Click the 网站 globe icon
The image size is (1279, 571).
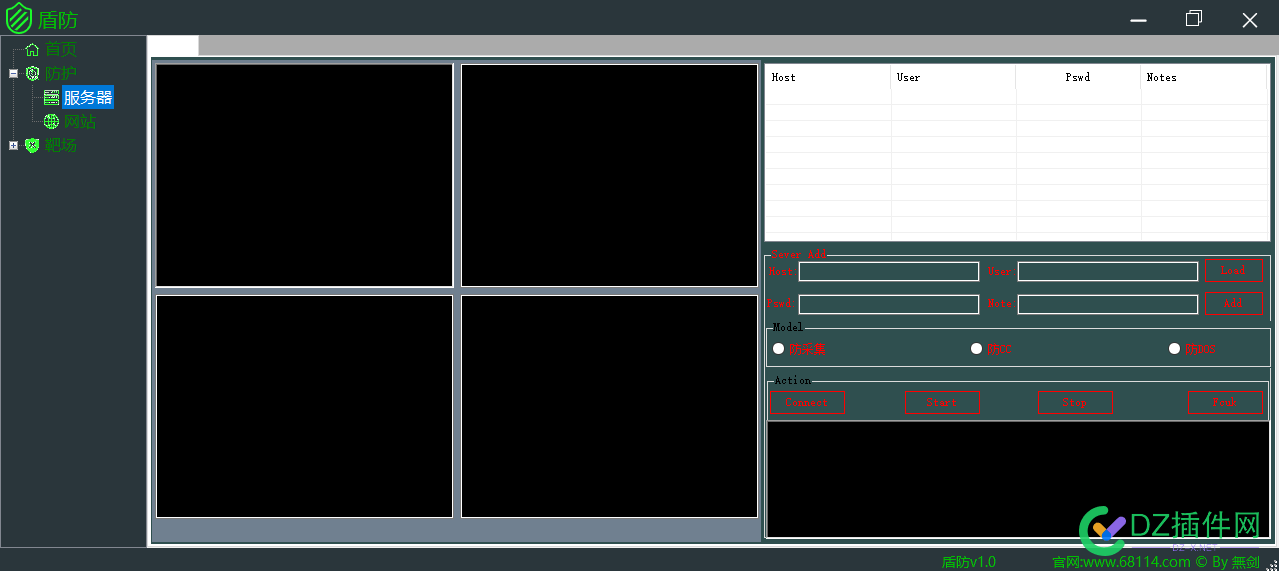(51, 121)
